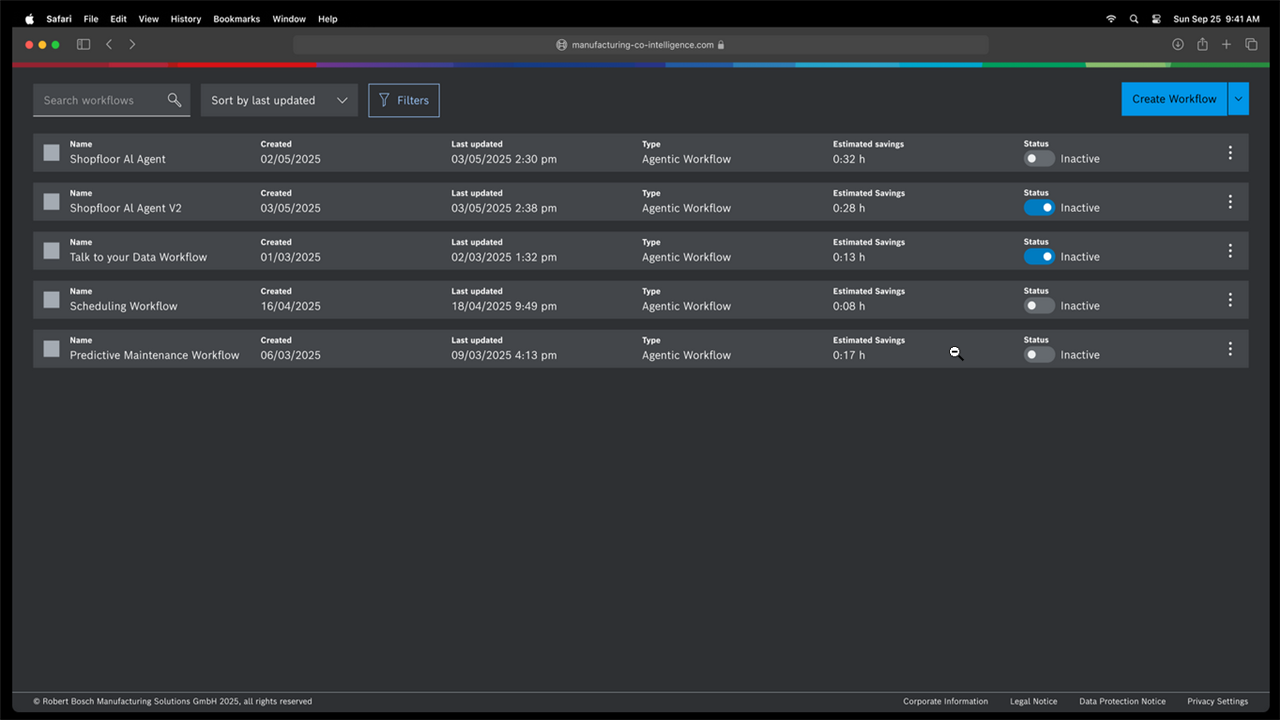The image size is (1280, 720).
Task: Toggle status switch for Shopfloor AI Agent V2
Action: point(1039,207)
